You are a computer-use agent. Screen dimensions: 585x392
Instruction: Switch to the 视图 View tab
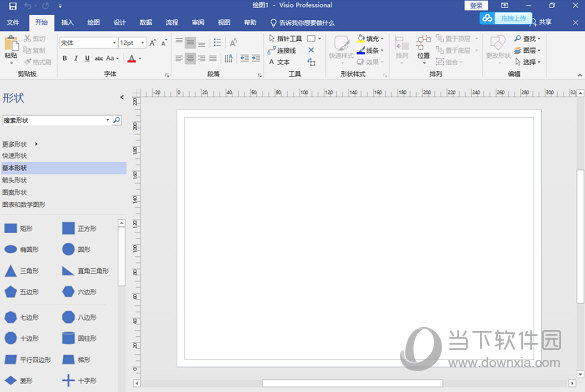(224, 22)
